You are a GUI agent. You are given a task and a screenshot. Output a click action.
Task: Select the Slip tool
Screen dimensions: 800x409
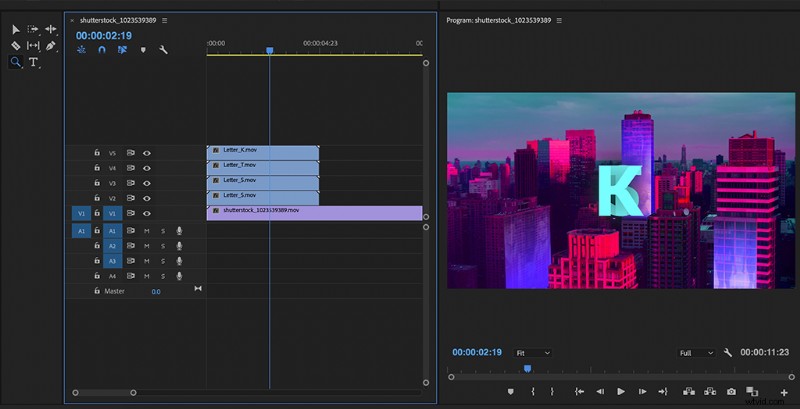(x=33, y=46)
